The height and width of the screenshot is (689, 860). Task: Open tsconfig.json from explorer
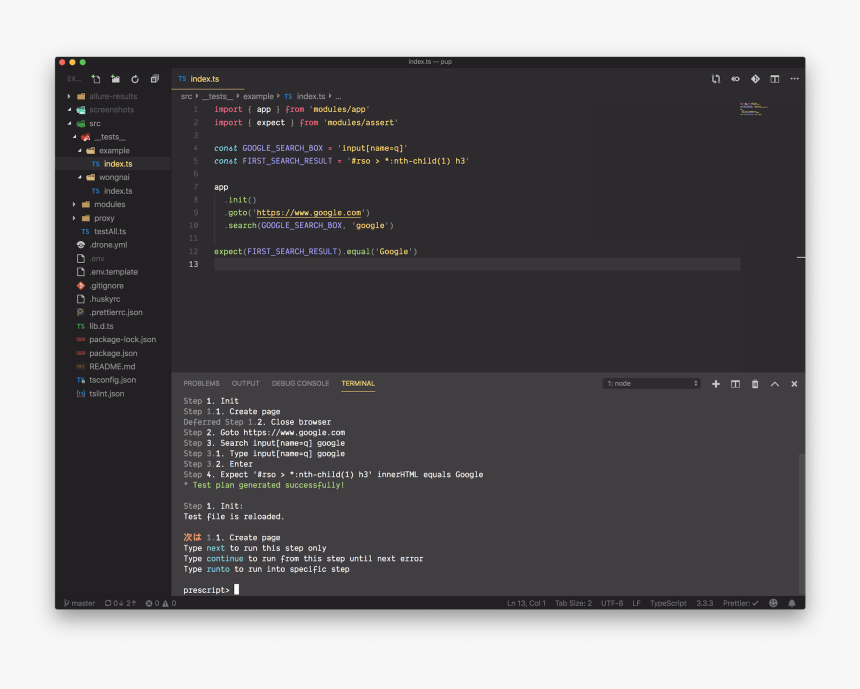(x=112, y=380)
